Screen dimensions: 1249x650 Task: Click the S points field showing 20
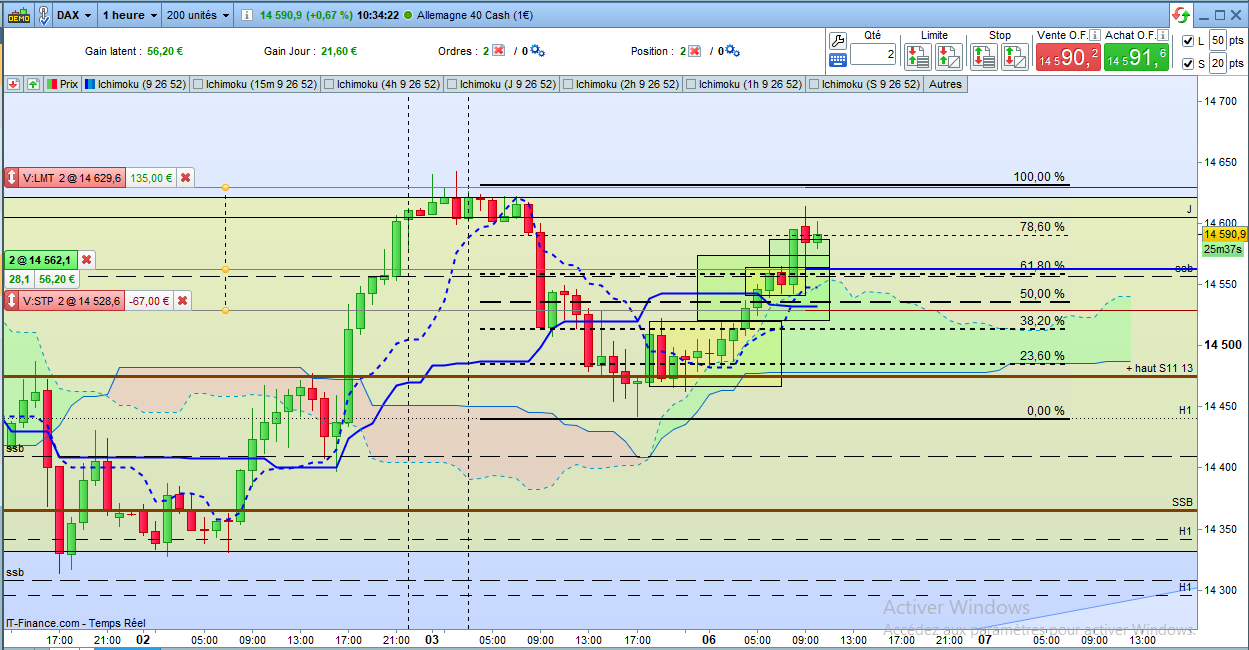click(x=1217, y=63)
